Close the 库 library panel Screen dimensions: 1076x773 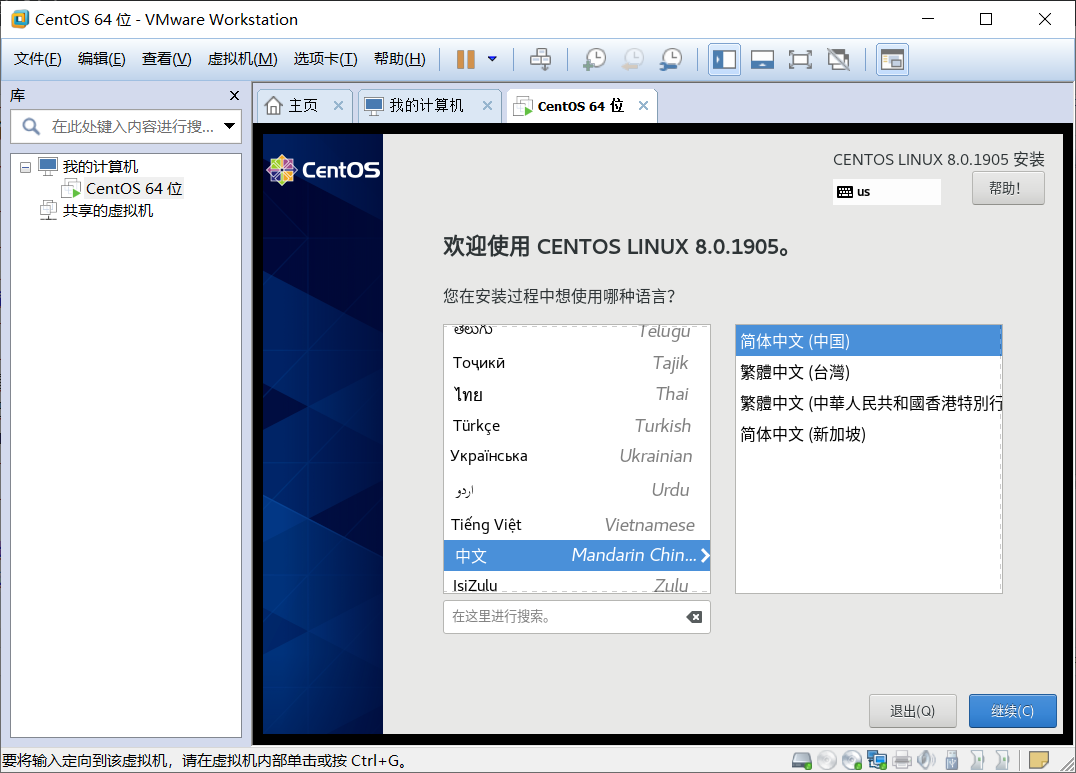234,95
